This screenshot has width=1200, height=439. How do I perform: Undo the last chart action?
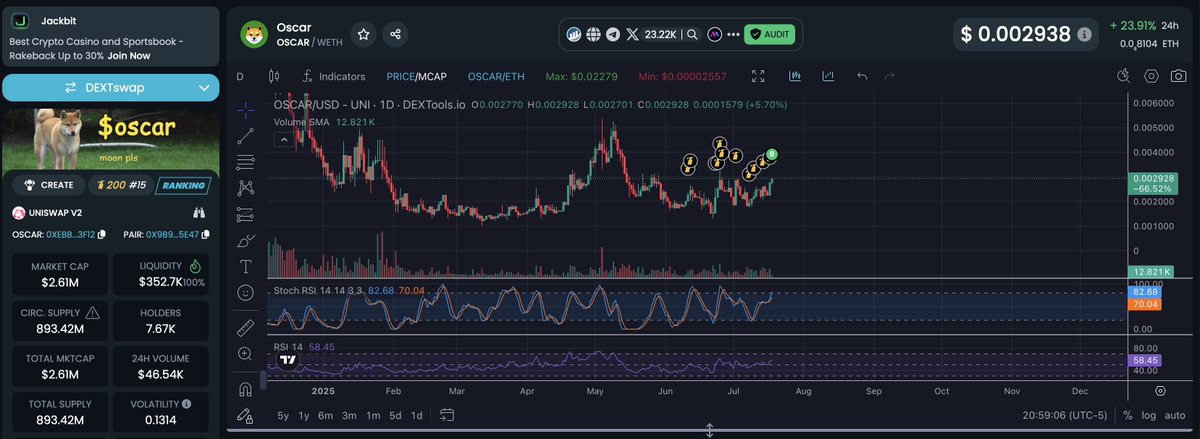point(862,76)
